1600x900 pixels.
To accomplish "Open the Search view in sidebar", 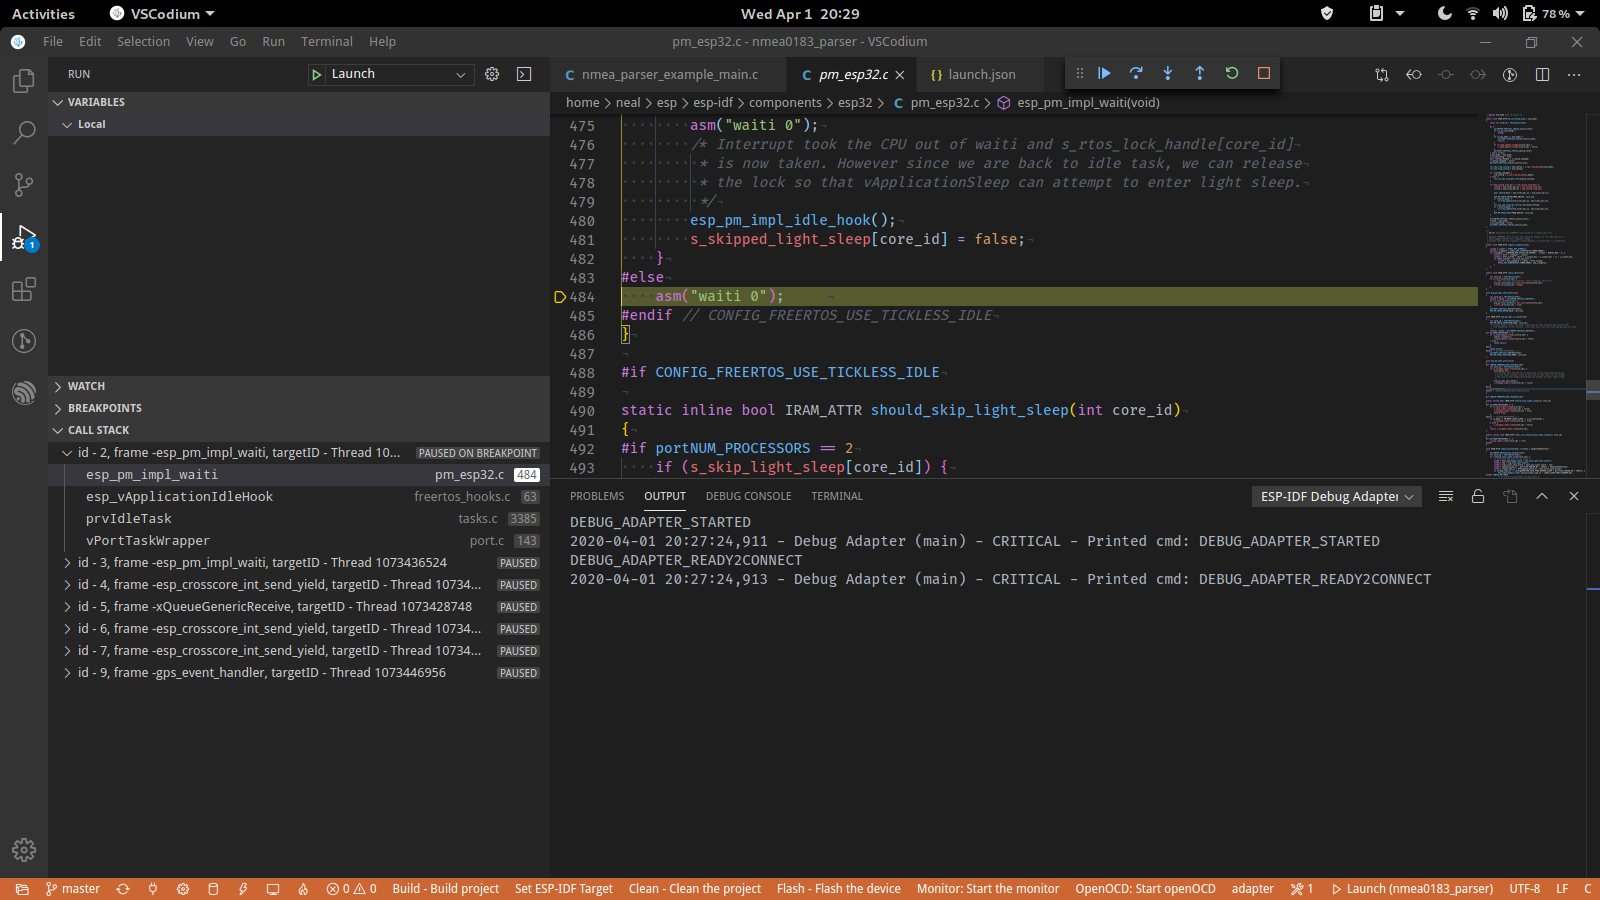I will pos(23,133).
